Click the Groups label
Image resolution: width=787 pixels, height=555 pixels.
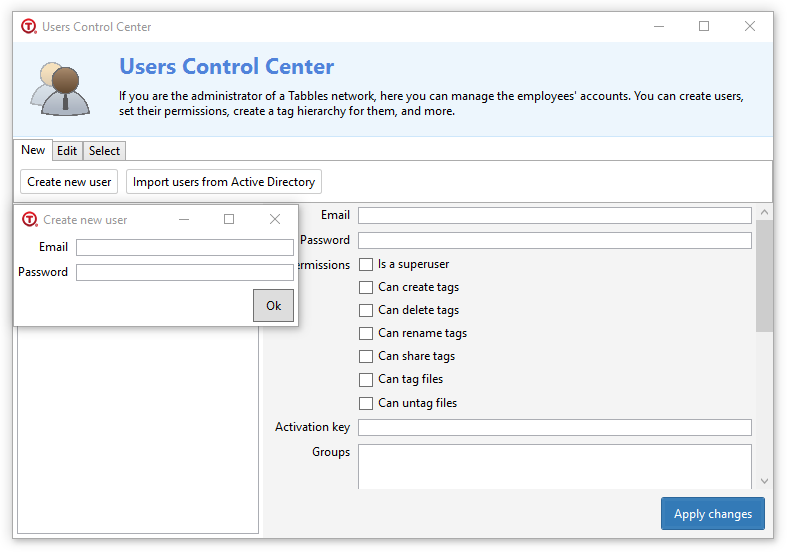pos(331,452)
